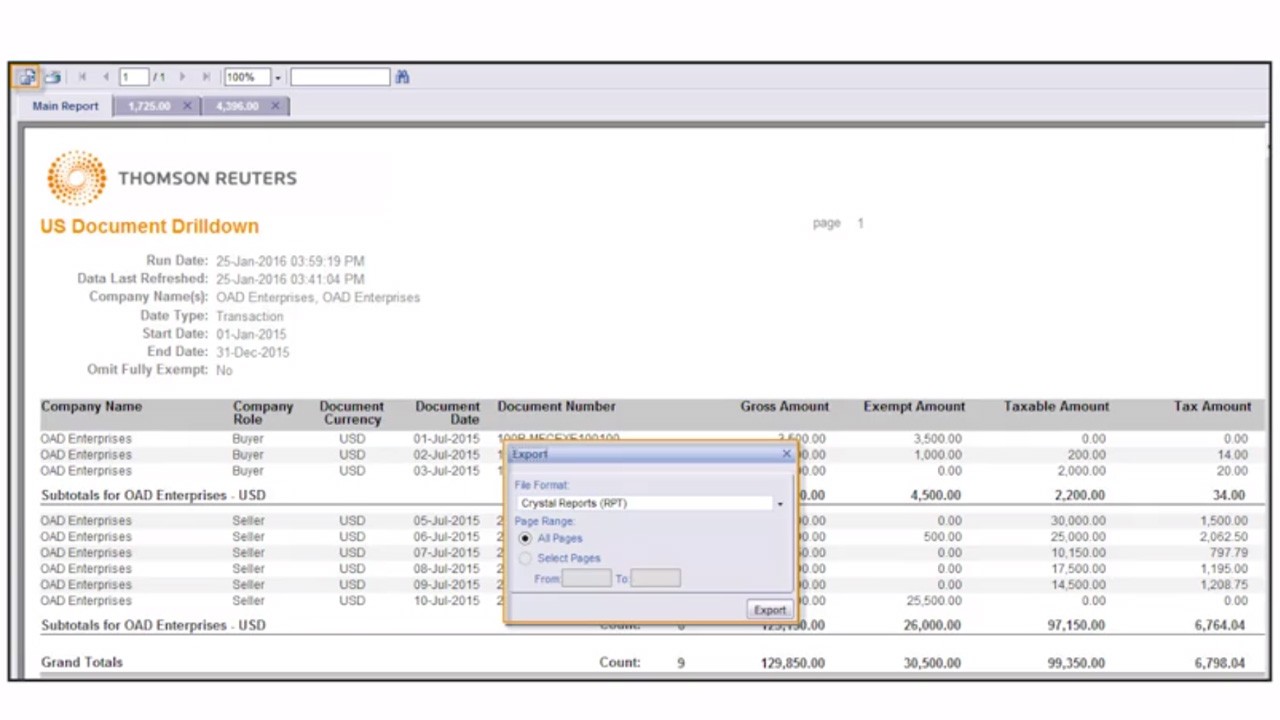The width and height of the screenshot is (1280, 720).
Task: Click the next page arrow
Action: pos(182,77)
